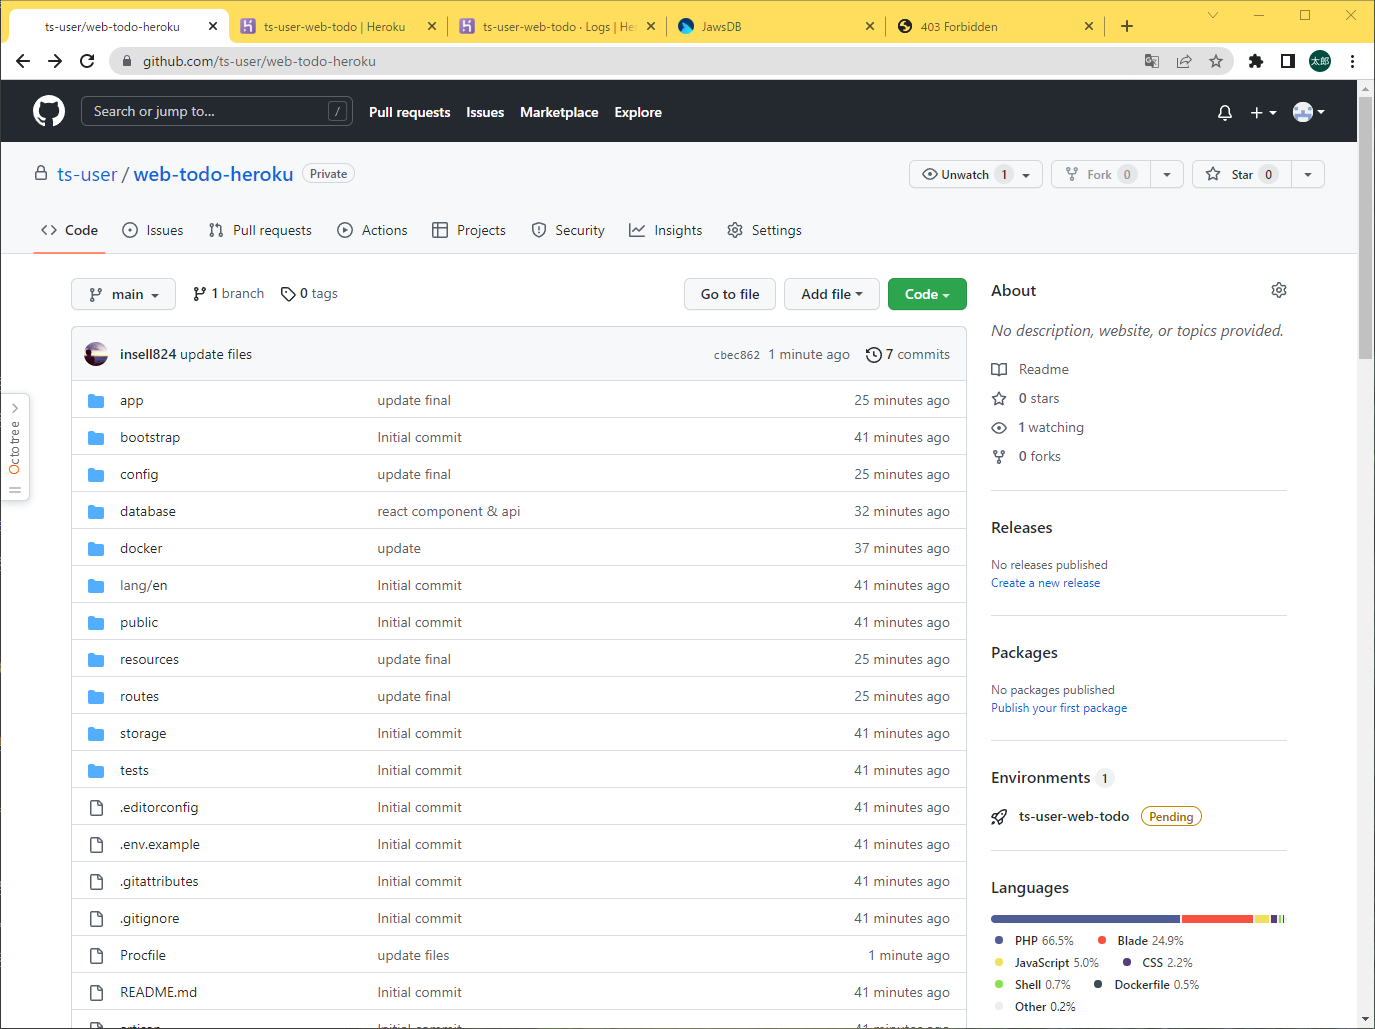The width and height of the screenshot is (1375, 1029).
Task: Open the translate page icon
Action: click(x=1152, y=61)
